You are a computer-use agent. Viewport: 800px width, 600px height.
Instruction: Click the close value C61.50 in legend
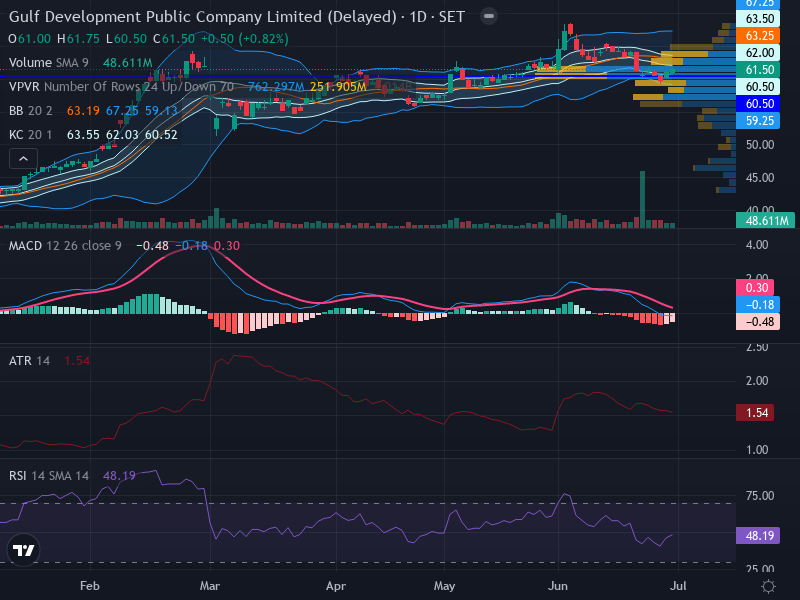174,39
